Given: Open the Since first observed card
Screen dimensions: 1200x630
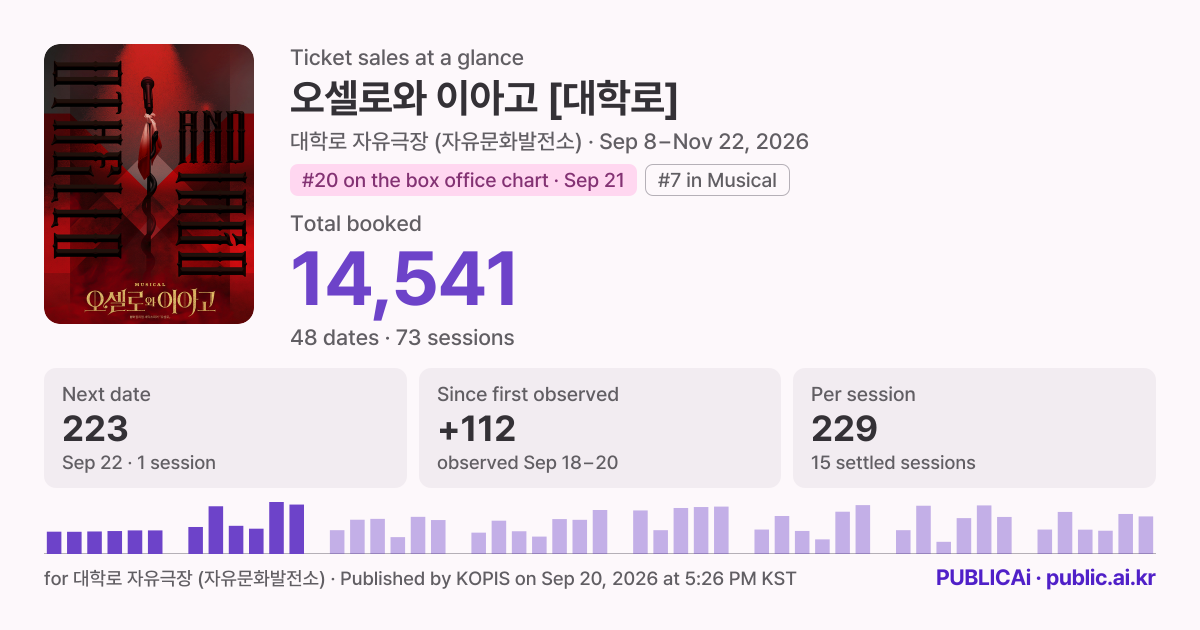Looking at the screenshot, I should pyautogui.click(x=600, y=428).
